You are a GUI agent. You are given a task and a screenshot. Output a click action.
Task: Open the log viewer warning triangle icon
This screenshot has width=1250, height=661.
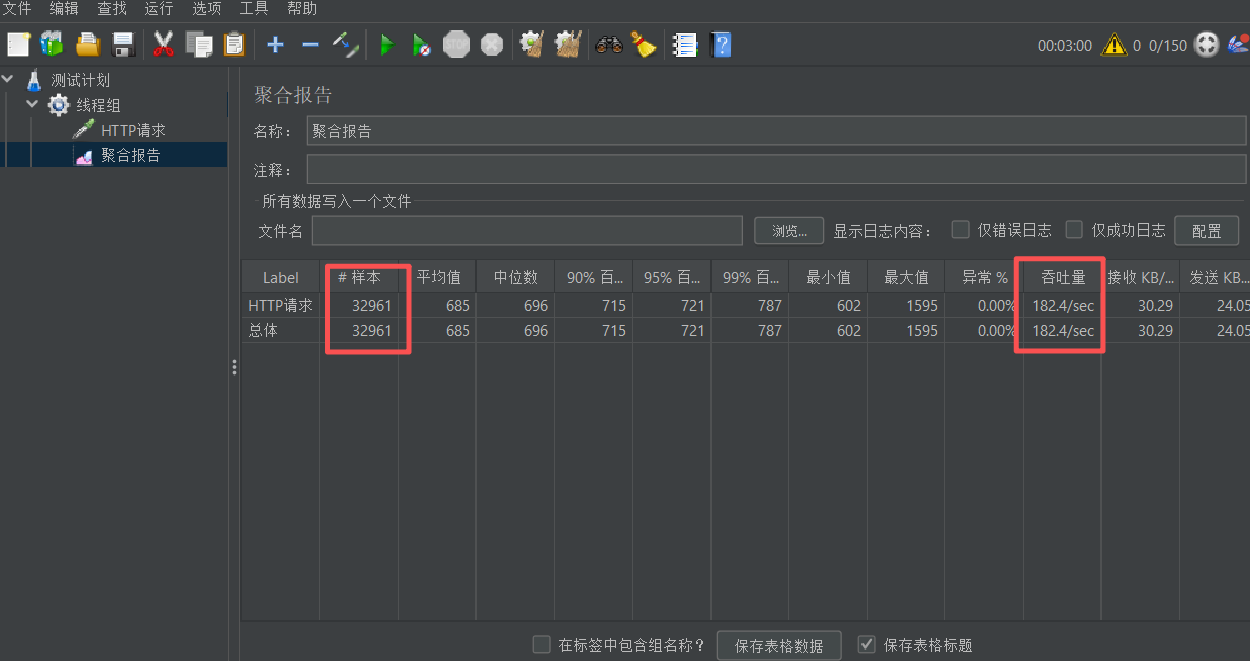1113,44
